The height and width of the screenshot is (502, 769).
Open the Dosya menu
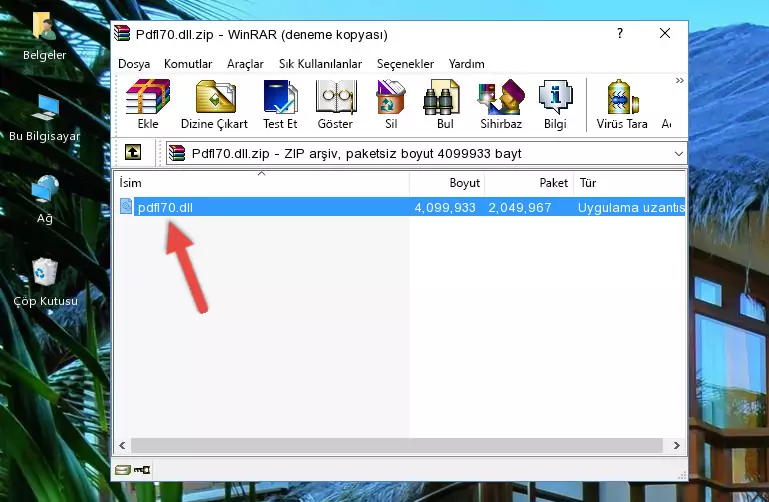pos(134,64)
